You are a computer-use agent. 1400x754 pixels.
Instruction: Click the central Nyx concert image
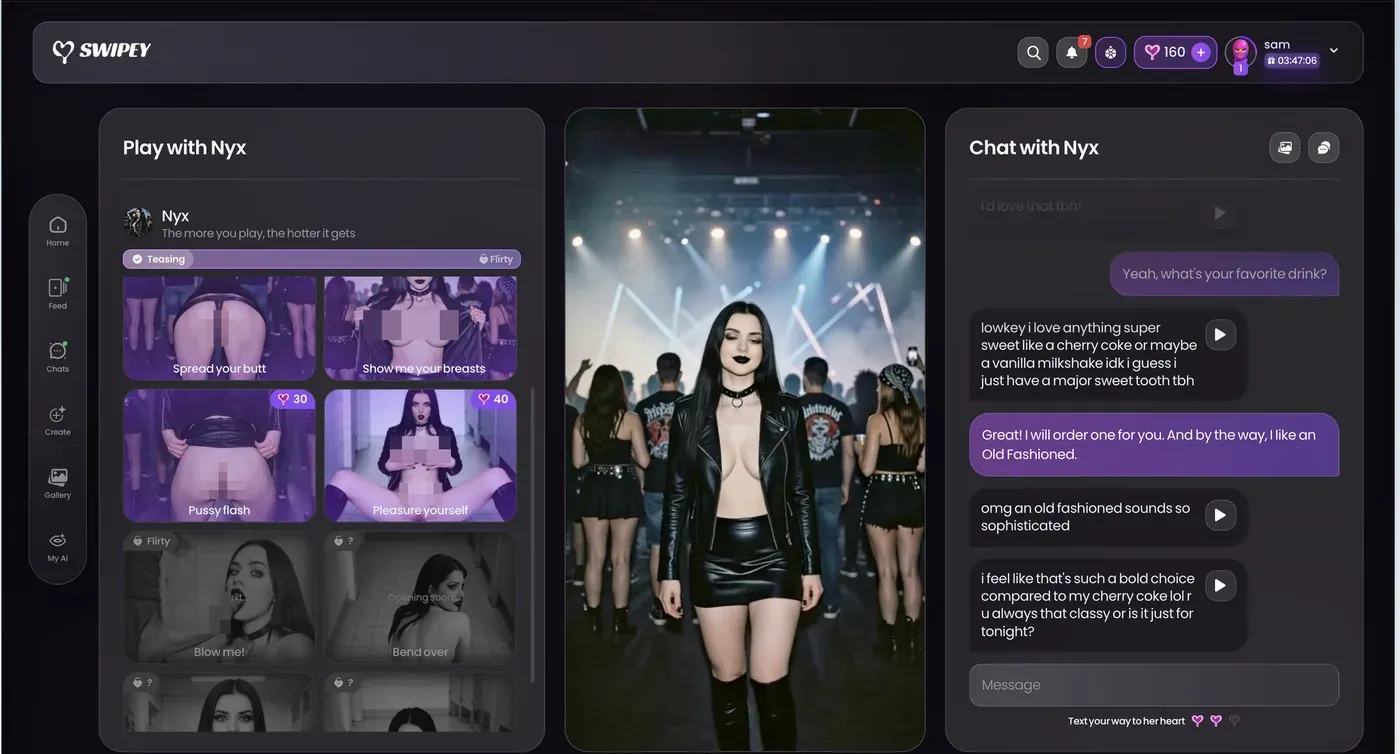(x=745, y=430)
